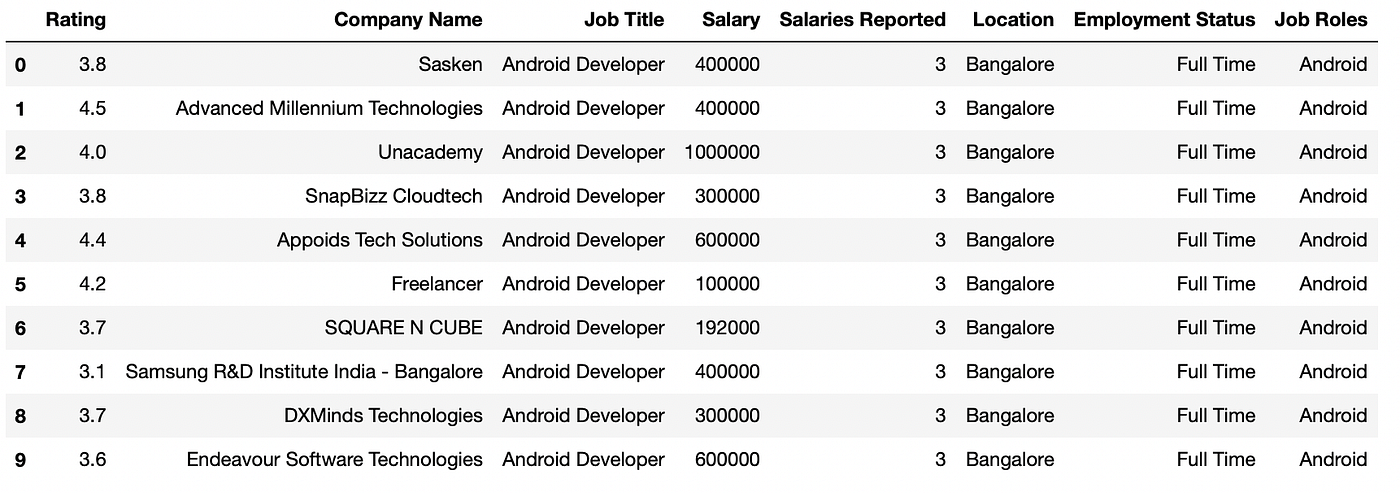
Task: Click the Job Title column header
Action: 623,20
